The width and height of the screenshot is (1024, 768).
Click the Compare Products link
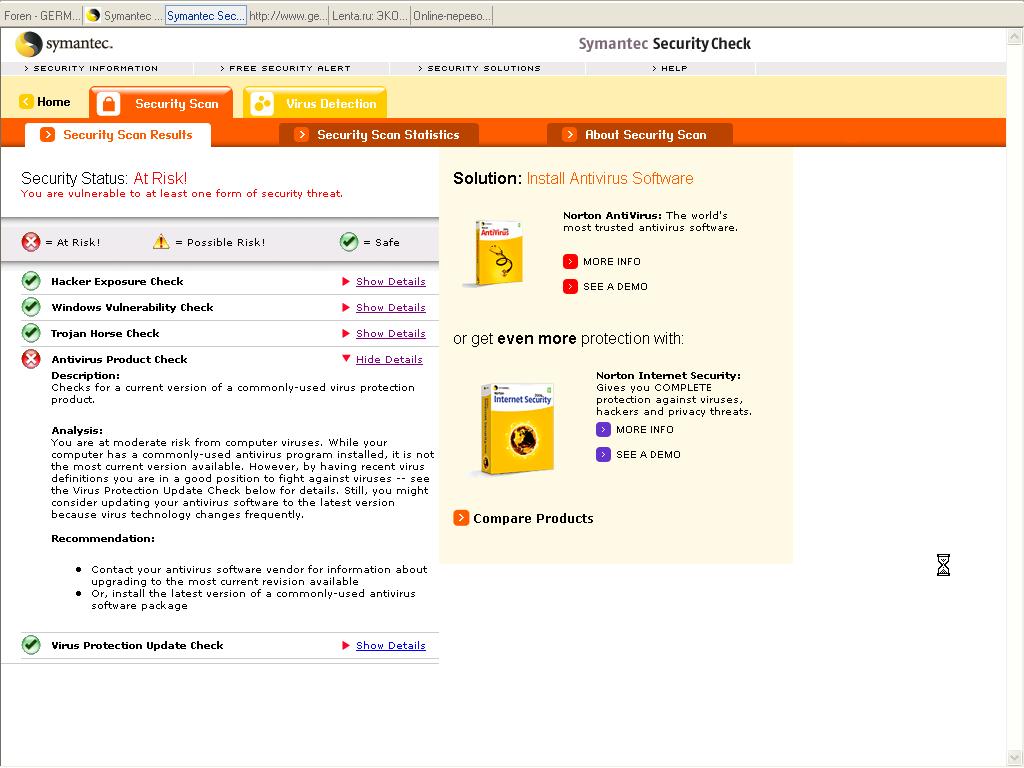pos(533,519)
